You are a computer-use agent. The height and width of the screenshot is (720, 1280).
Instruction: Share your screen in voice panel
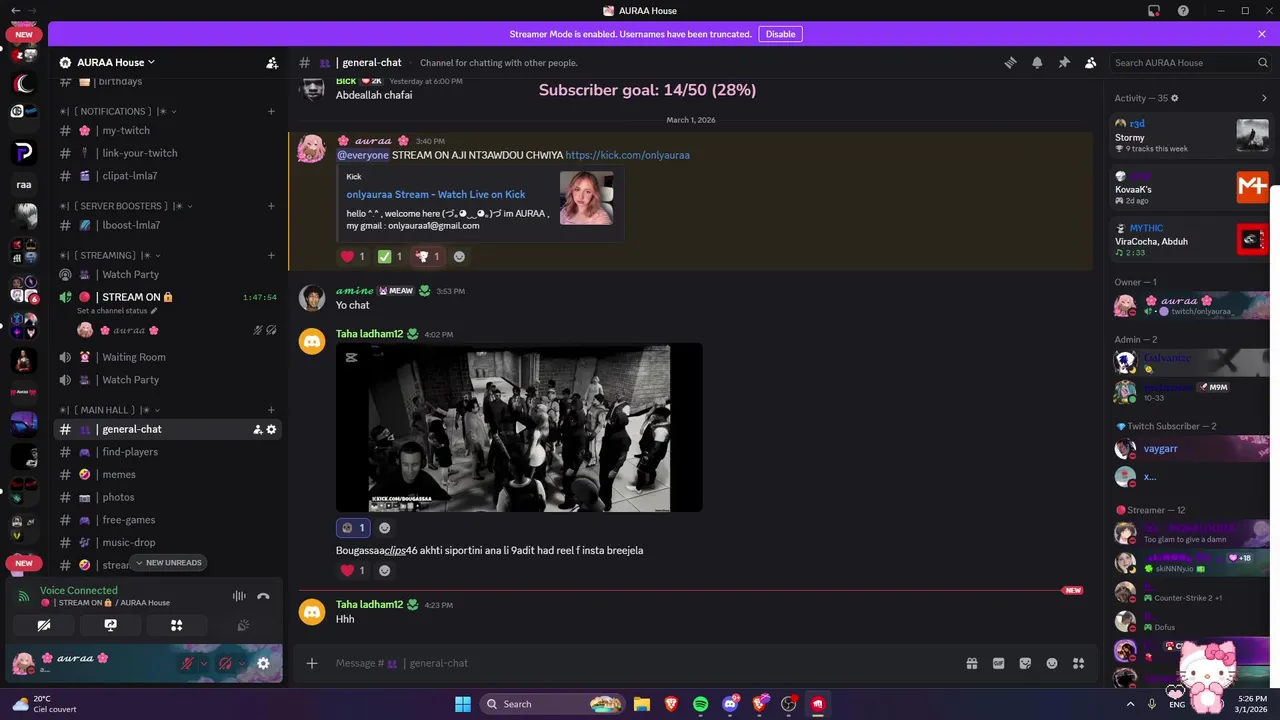coord(110,625)
